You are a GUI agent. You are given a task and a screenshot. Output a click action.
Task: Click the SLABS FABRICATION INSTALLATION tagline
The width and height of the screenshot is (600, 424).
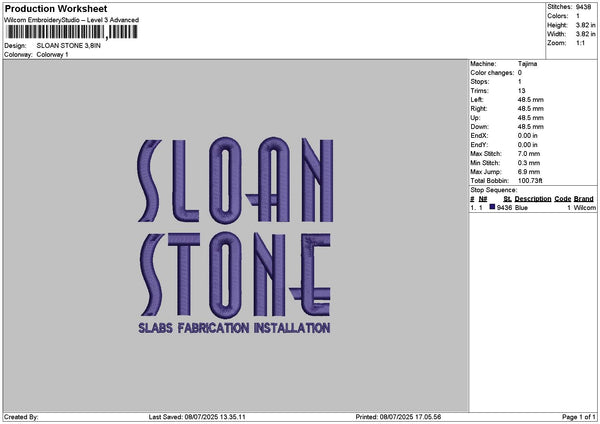(234, 328)
